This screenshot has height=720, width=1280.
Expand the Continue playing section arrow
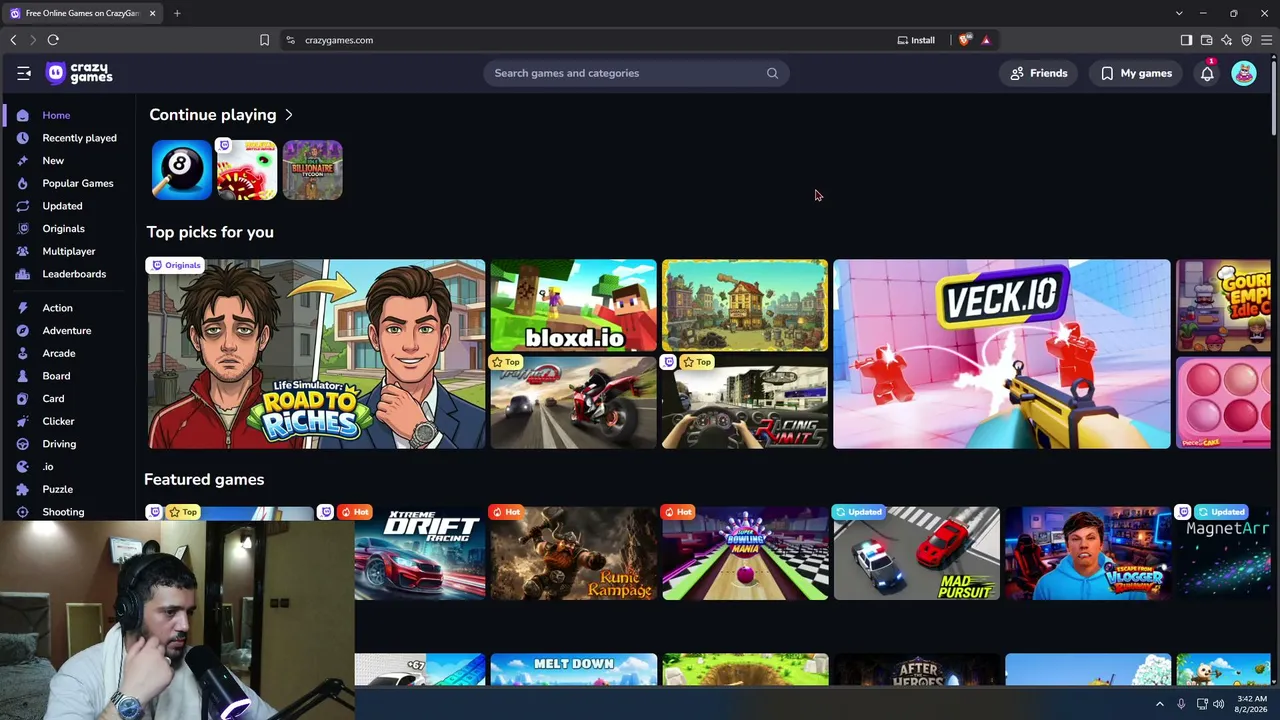coord(289,115)
